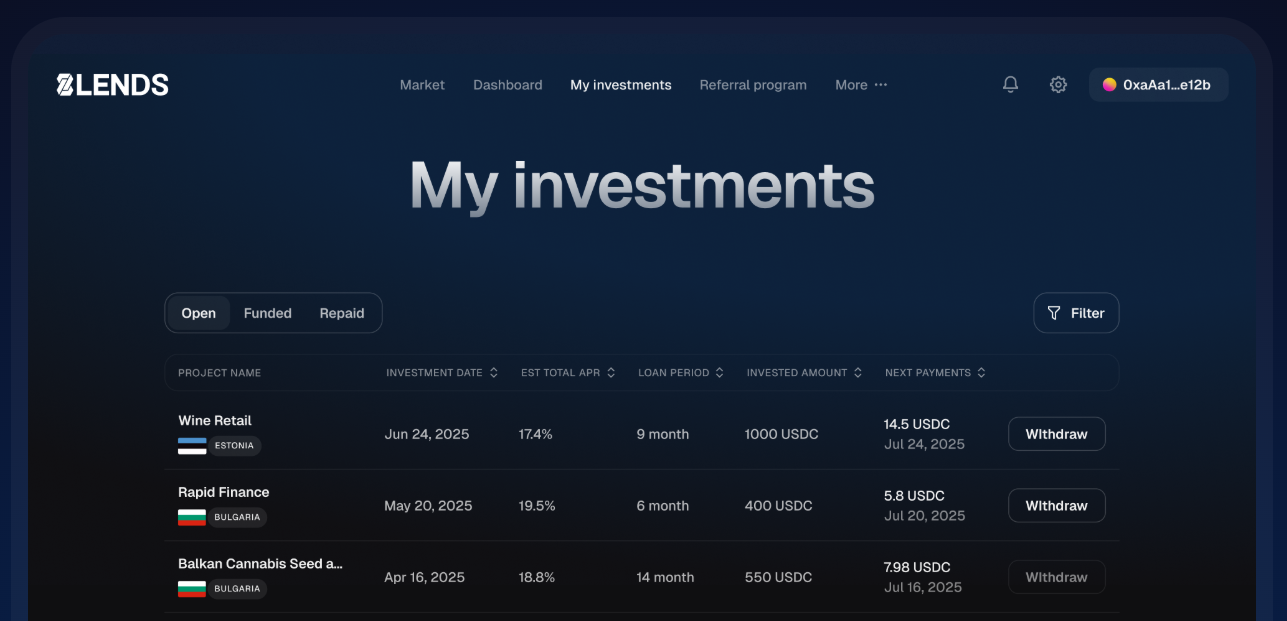The image size is (1287, 621).
Task: Open the notification bell
Action: coord(1010,84)
